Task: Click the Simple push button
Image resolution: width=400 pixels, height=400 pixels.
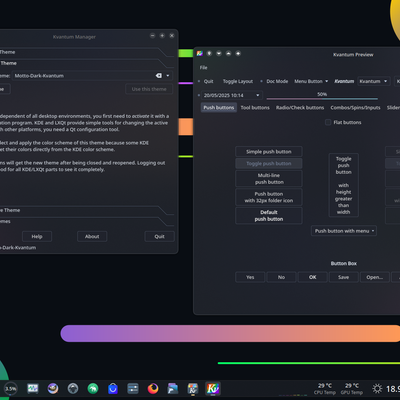Action: 269,151
